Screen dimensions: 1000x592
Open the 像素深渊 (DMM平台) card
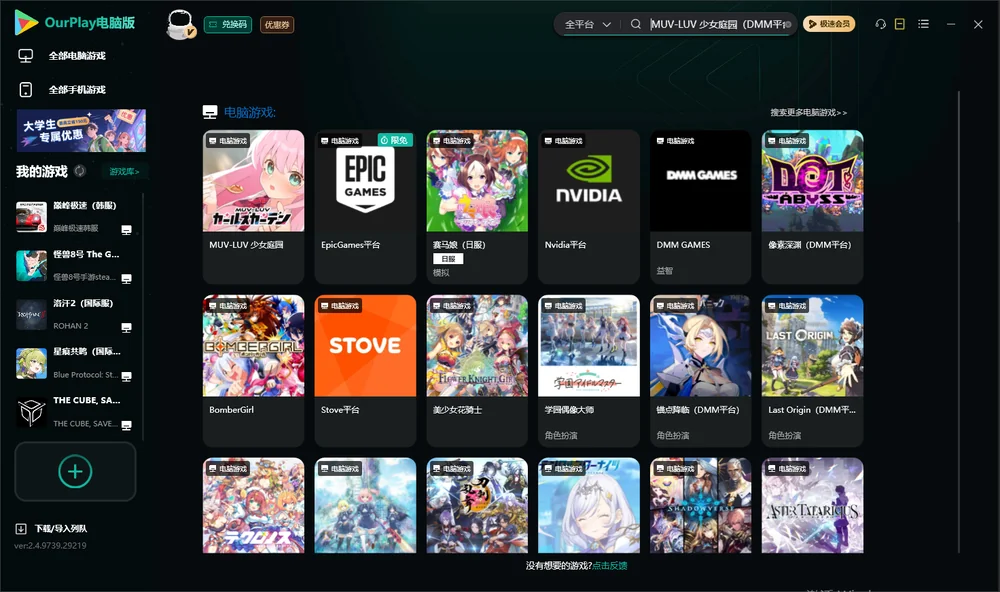coord(812,207)
